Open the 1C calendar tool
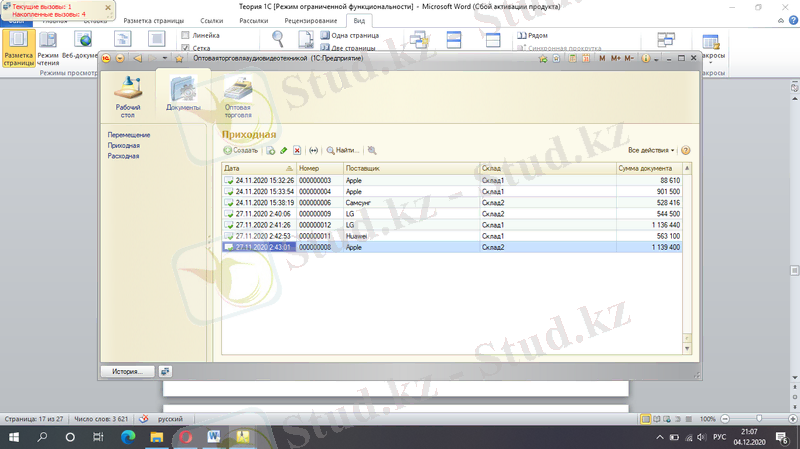Viewport: 800px width, 449px height. point(586,59)
